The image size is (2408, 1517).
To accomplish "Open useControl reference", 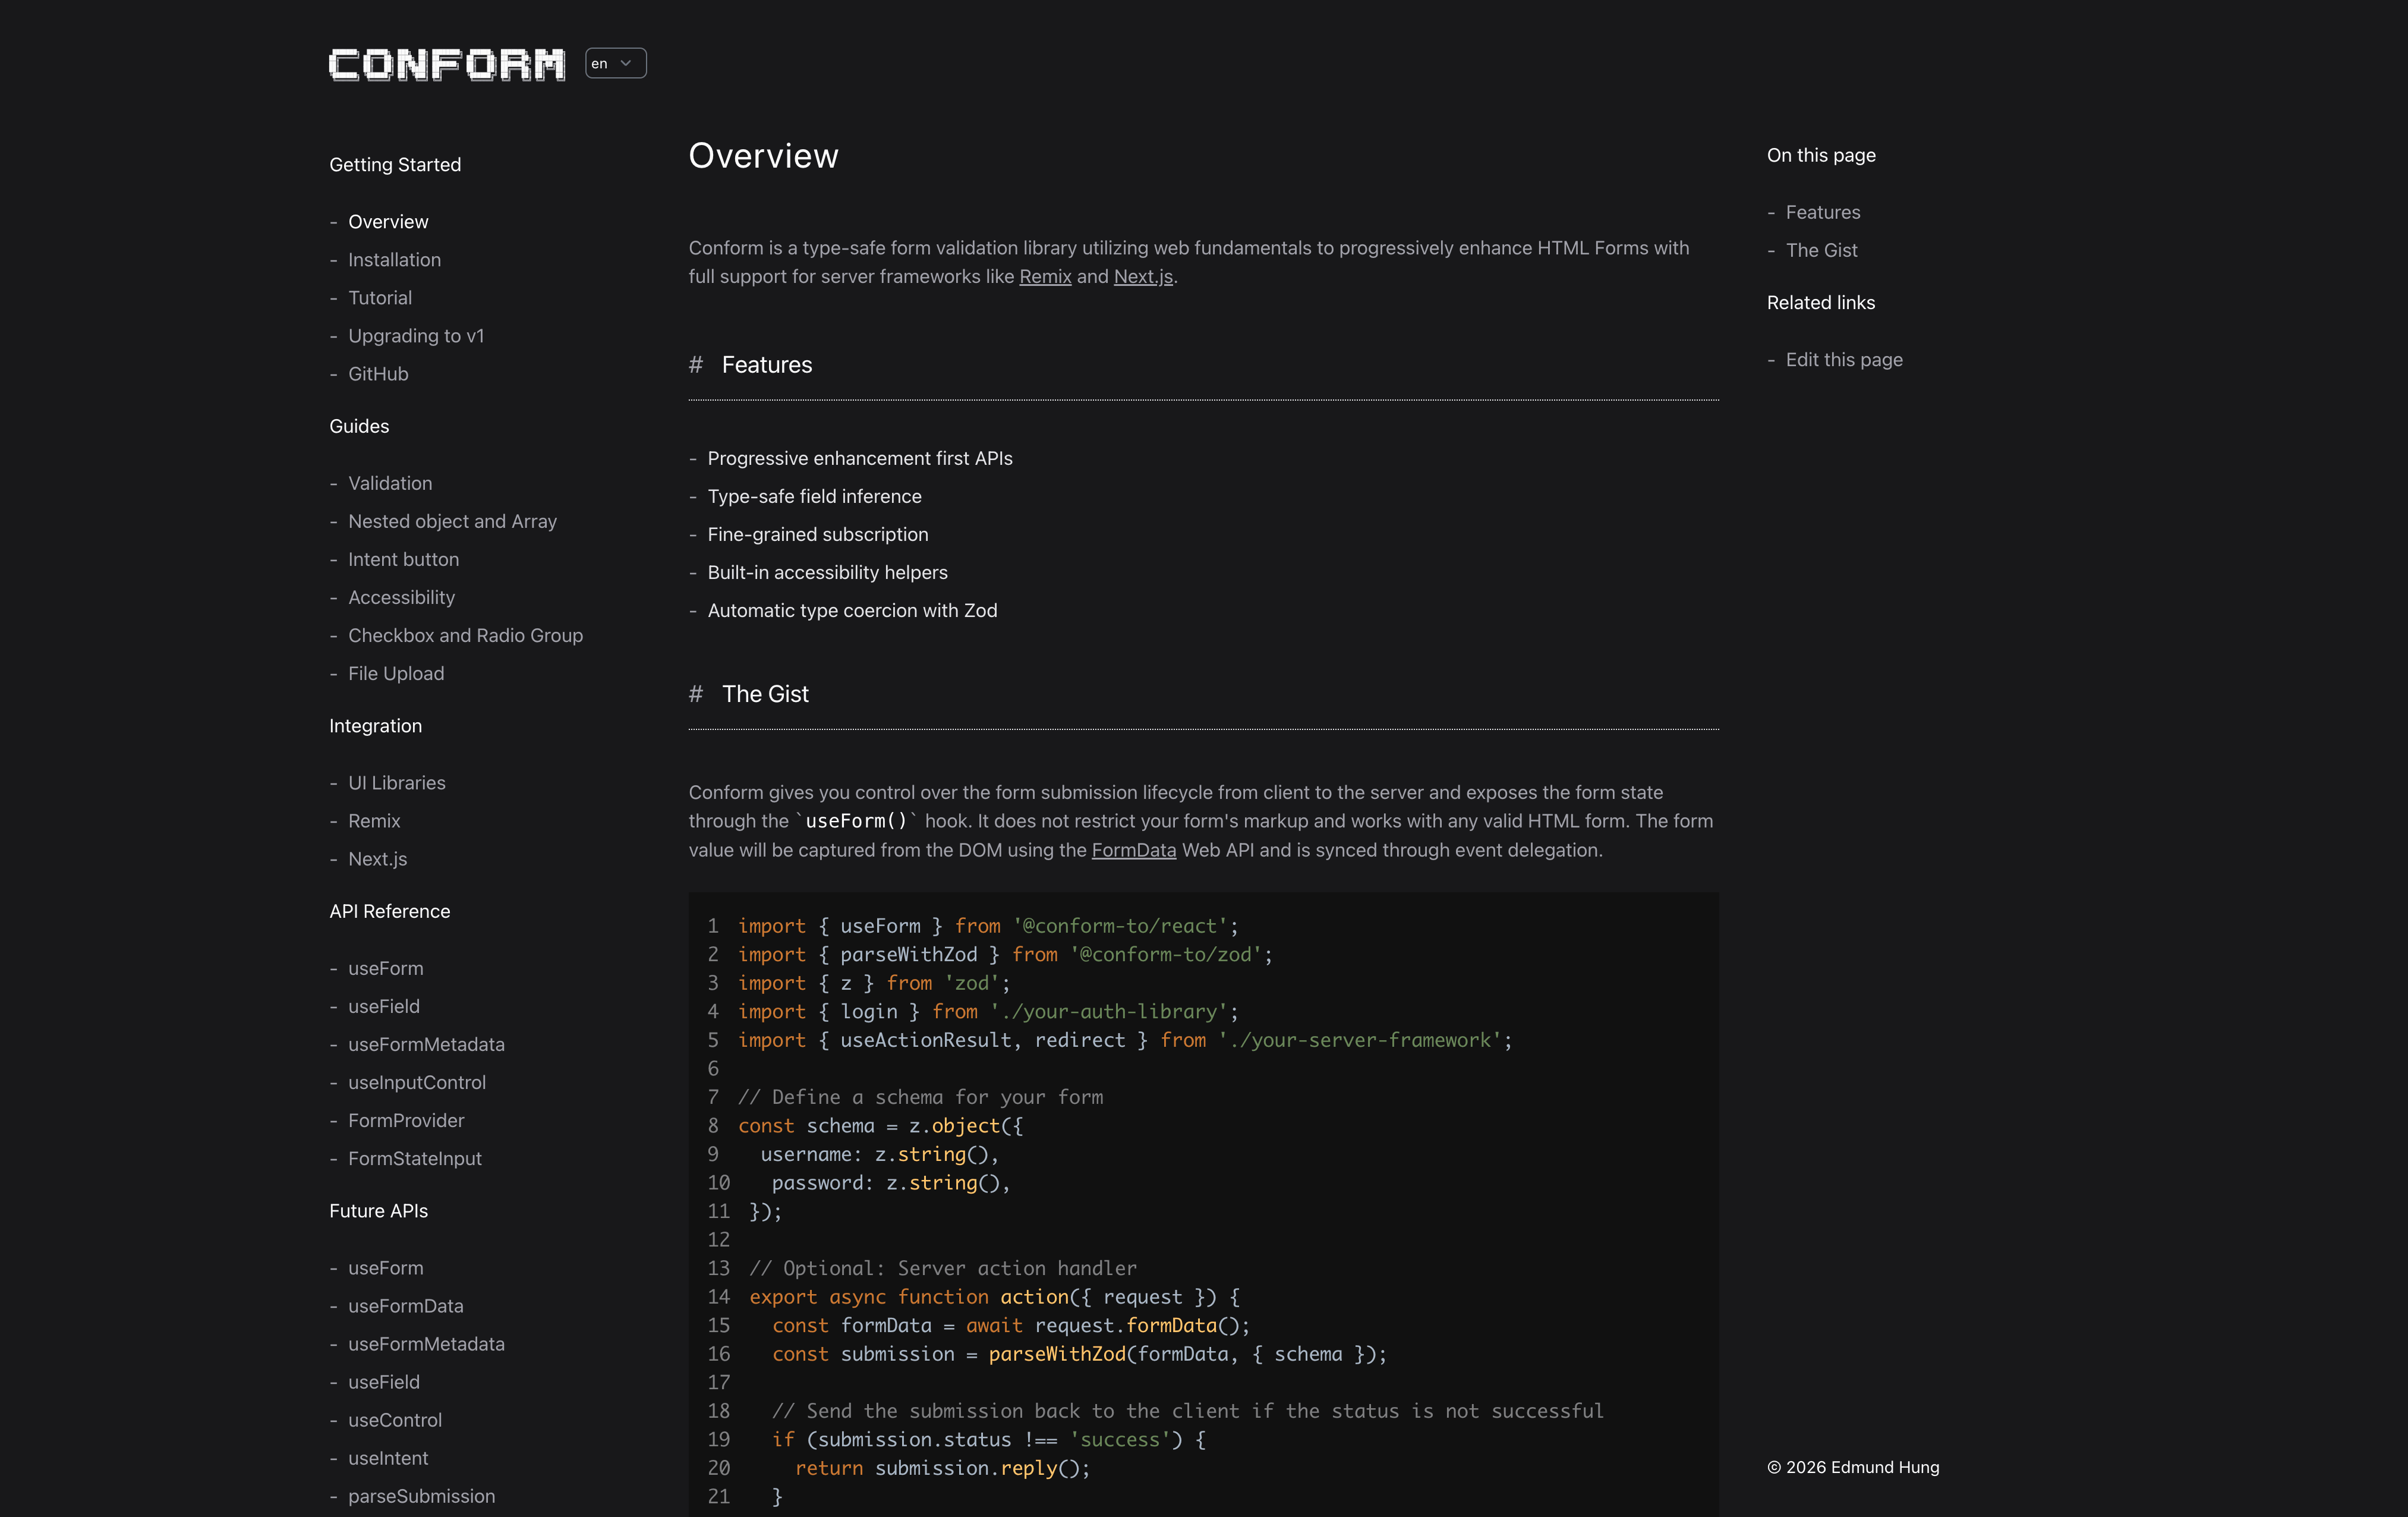I will coord(394,1419).
